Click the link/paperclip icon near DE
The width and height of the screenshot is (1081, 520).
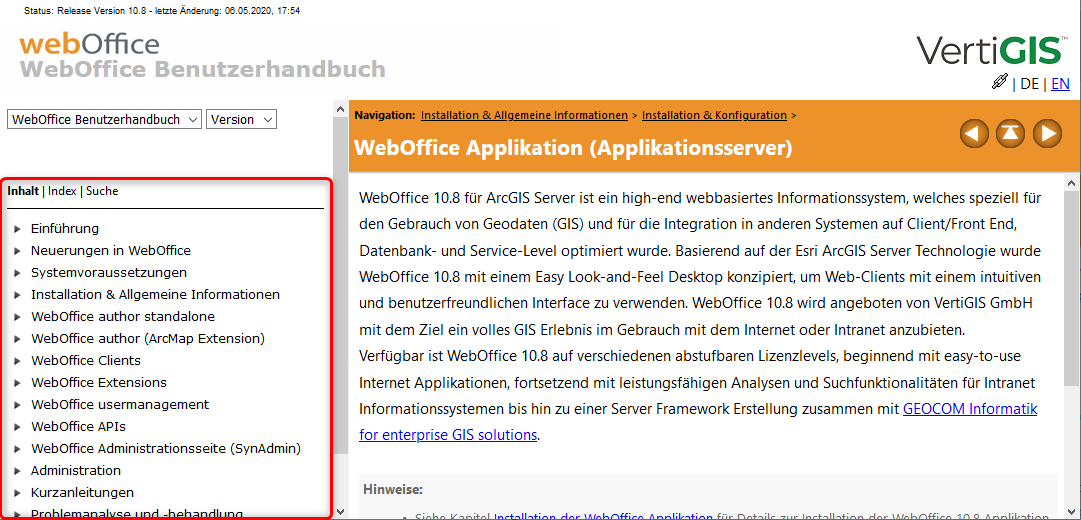coord(1000,82)
